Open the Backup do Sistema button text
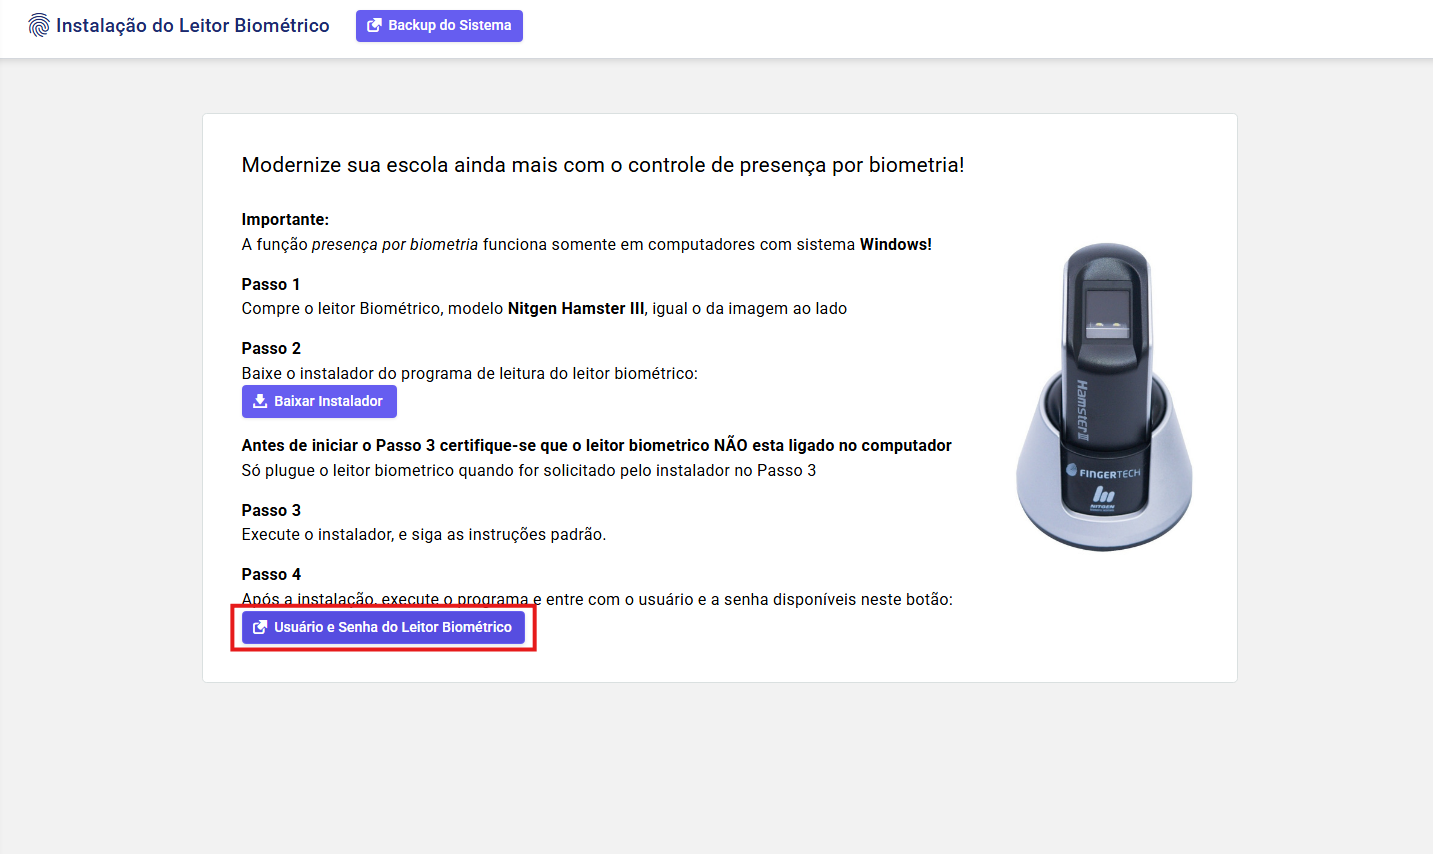 point(449,26)
